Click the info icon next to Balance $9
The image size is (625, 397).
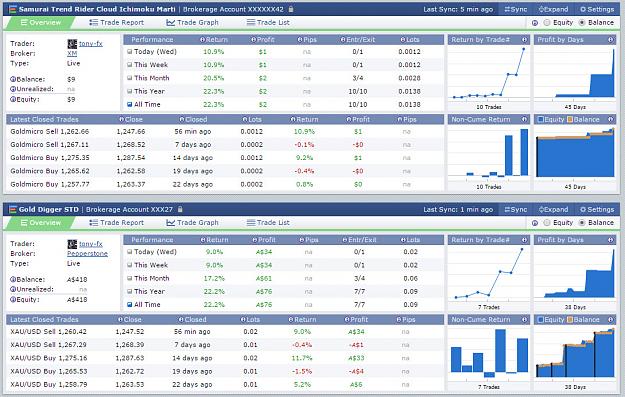point(13,79)
